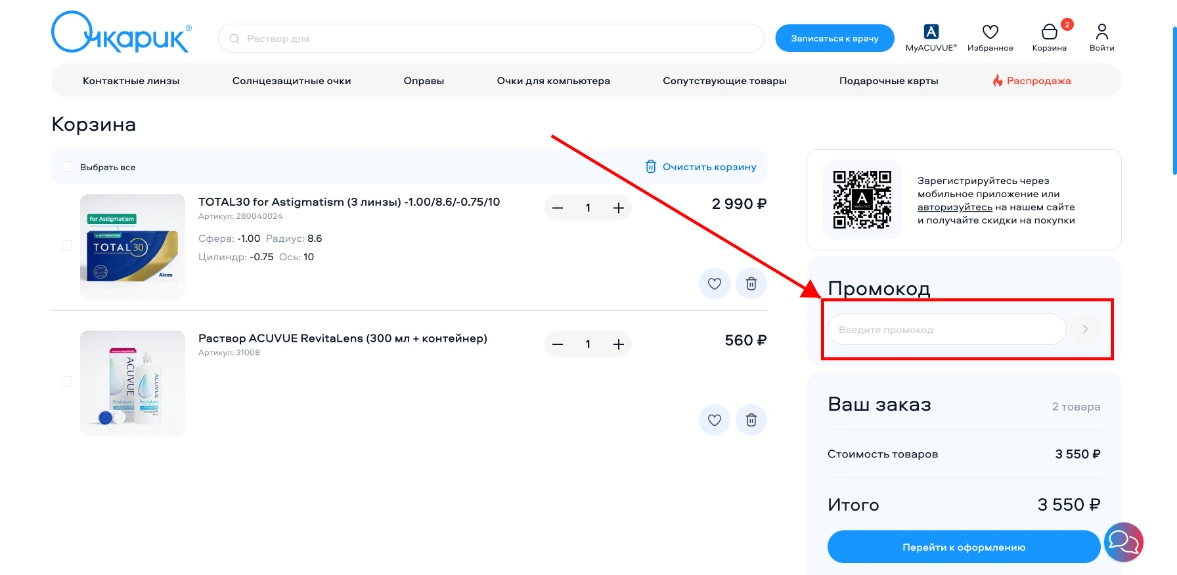Open the chat support bubble icon
This screenshot has height=575, width=1177.
click(x=1123, y=542)
